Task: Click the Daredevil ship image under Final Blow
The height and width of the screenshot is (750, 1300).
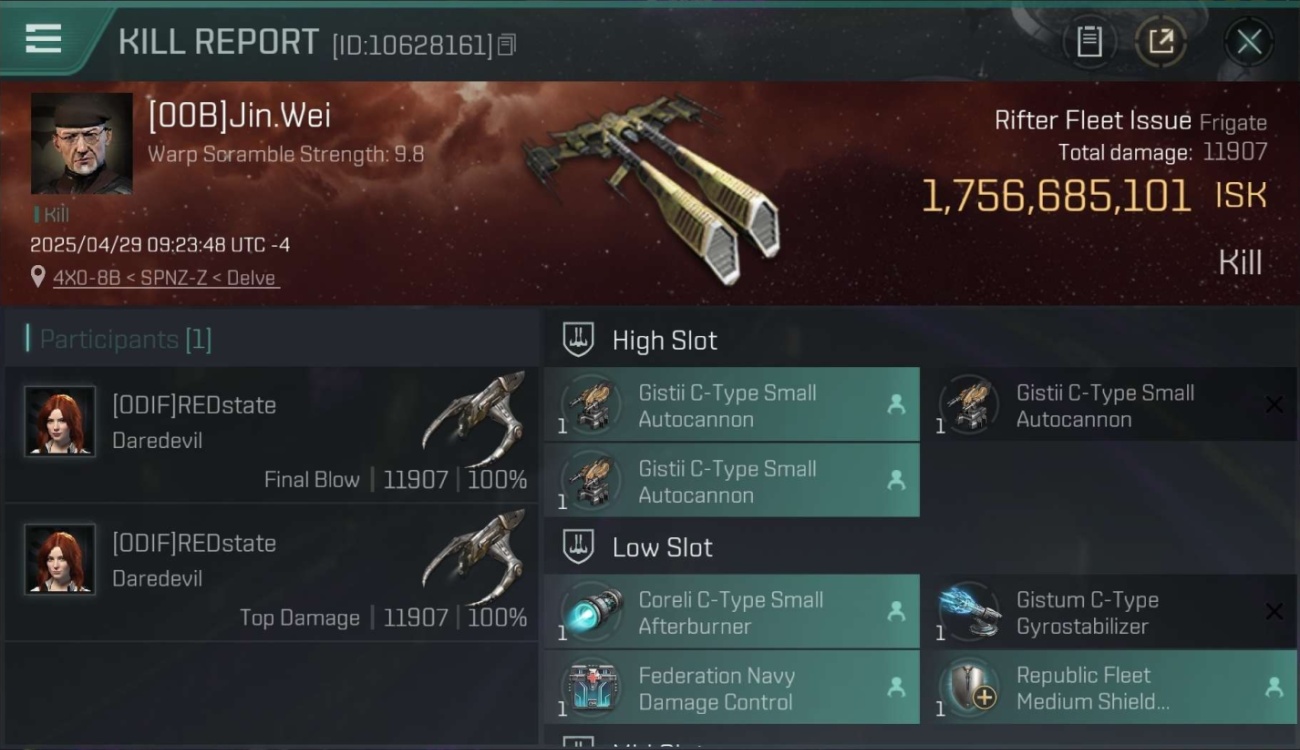Action: pos(474,420)
